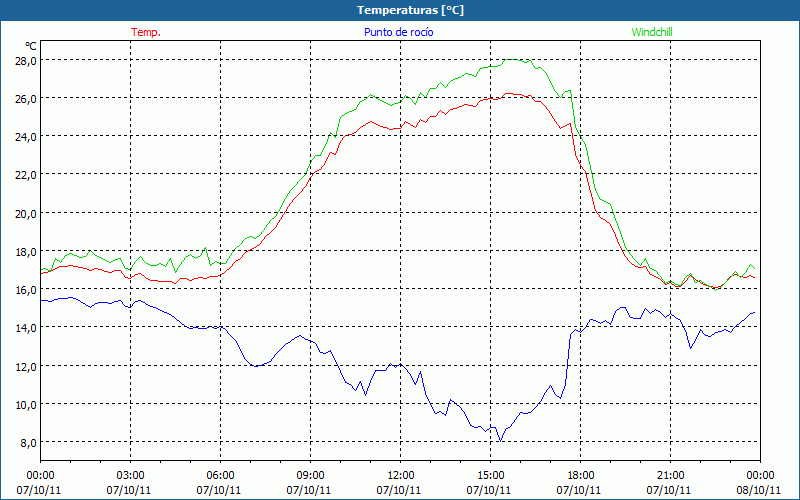Click the 18,0 y-axis value
This screenshot has height=500, width=800.
point(25,252)
